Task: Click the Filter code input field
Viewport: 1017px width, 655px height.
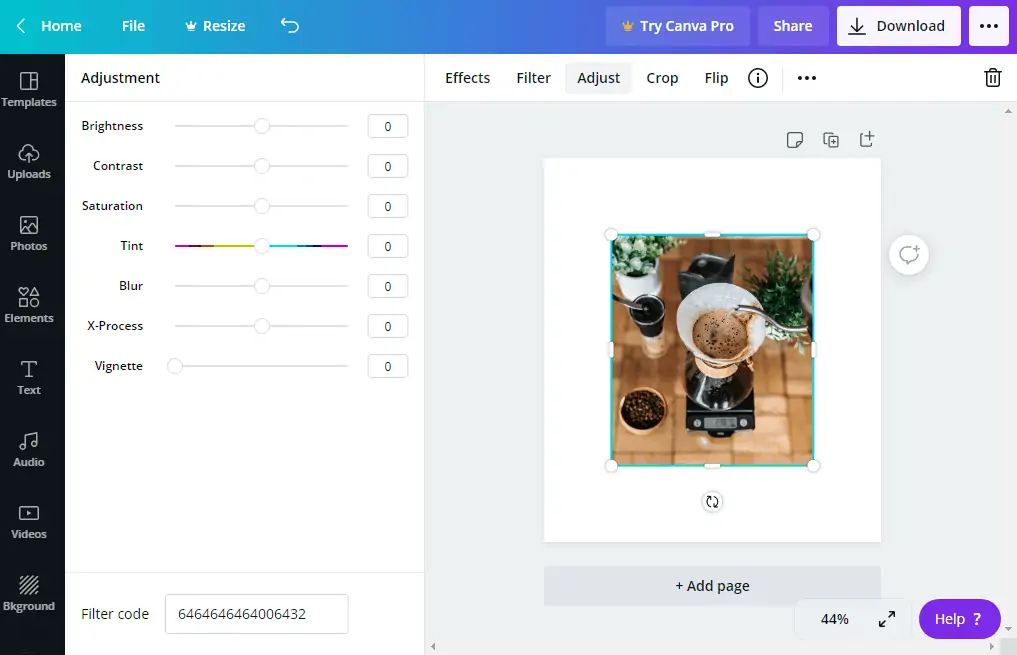Action: (x=256, y=614)
